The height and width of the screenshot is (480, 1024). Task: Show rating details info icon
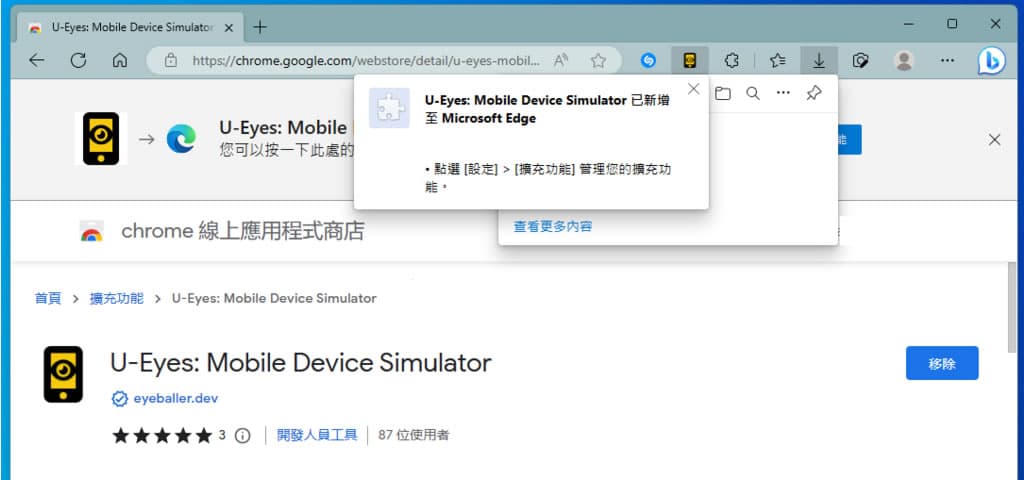pos(242,436)
